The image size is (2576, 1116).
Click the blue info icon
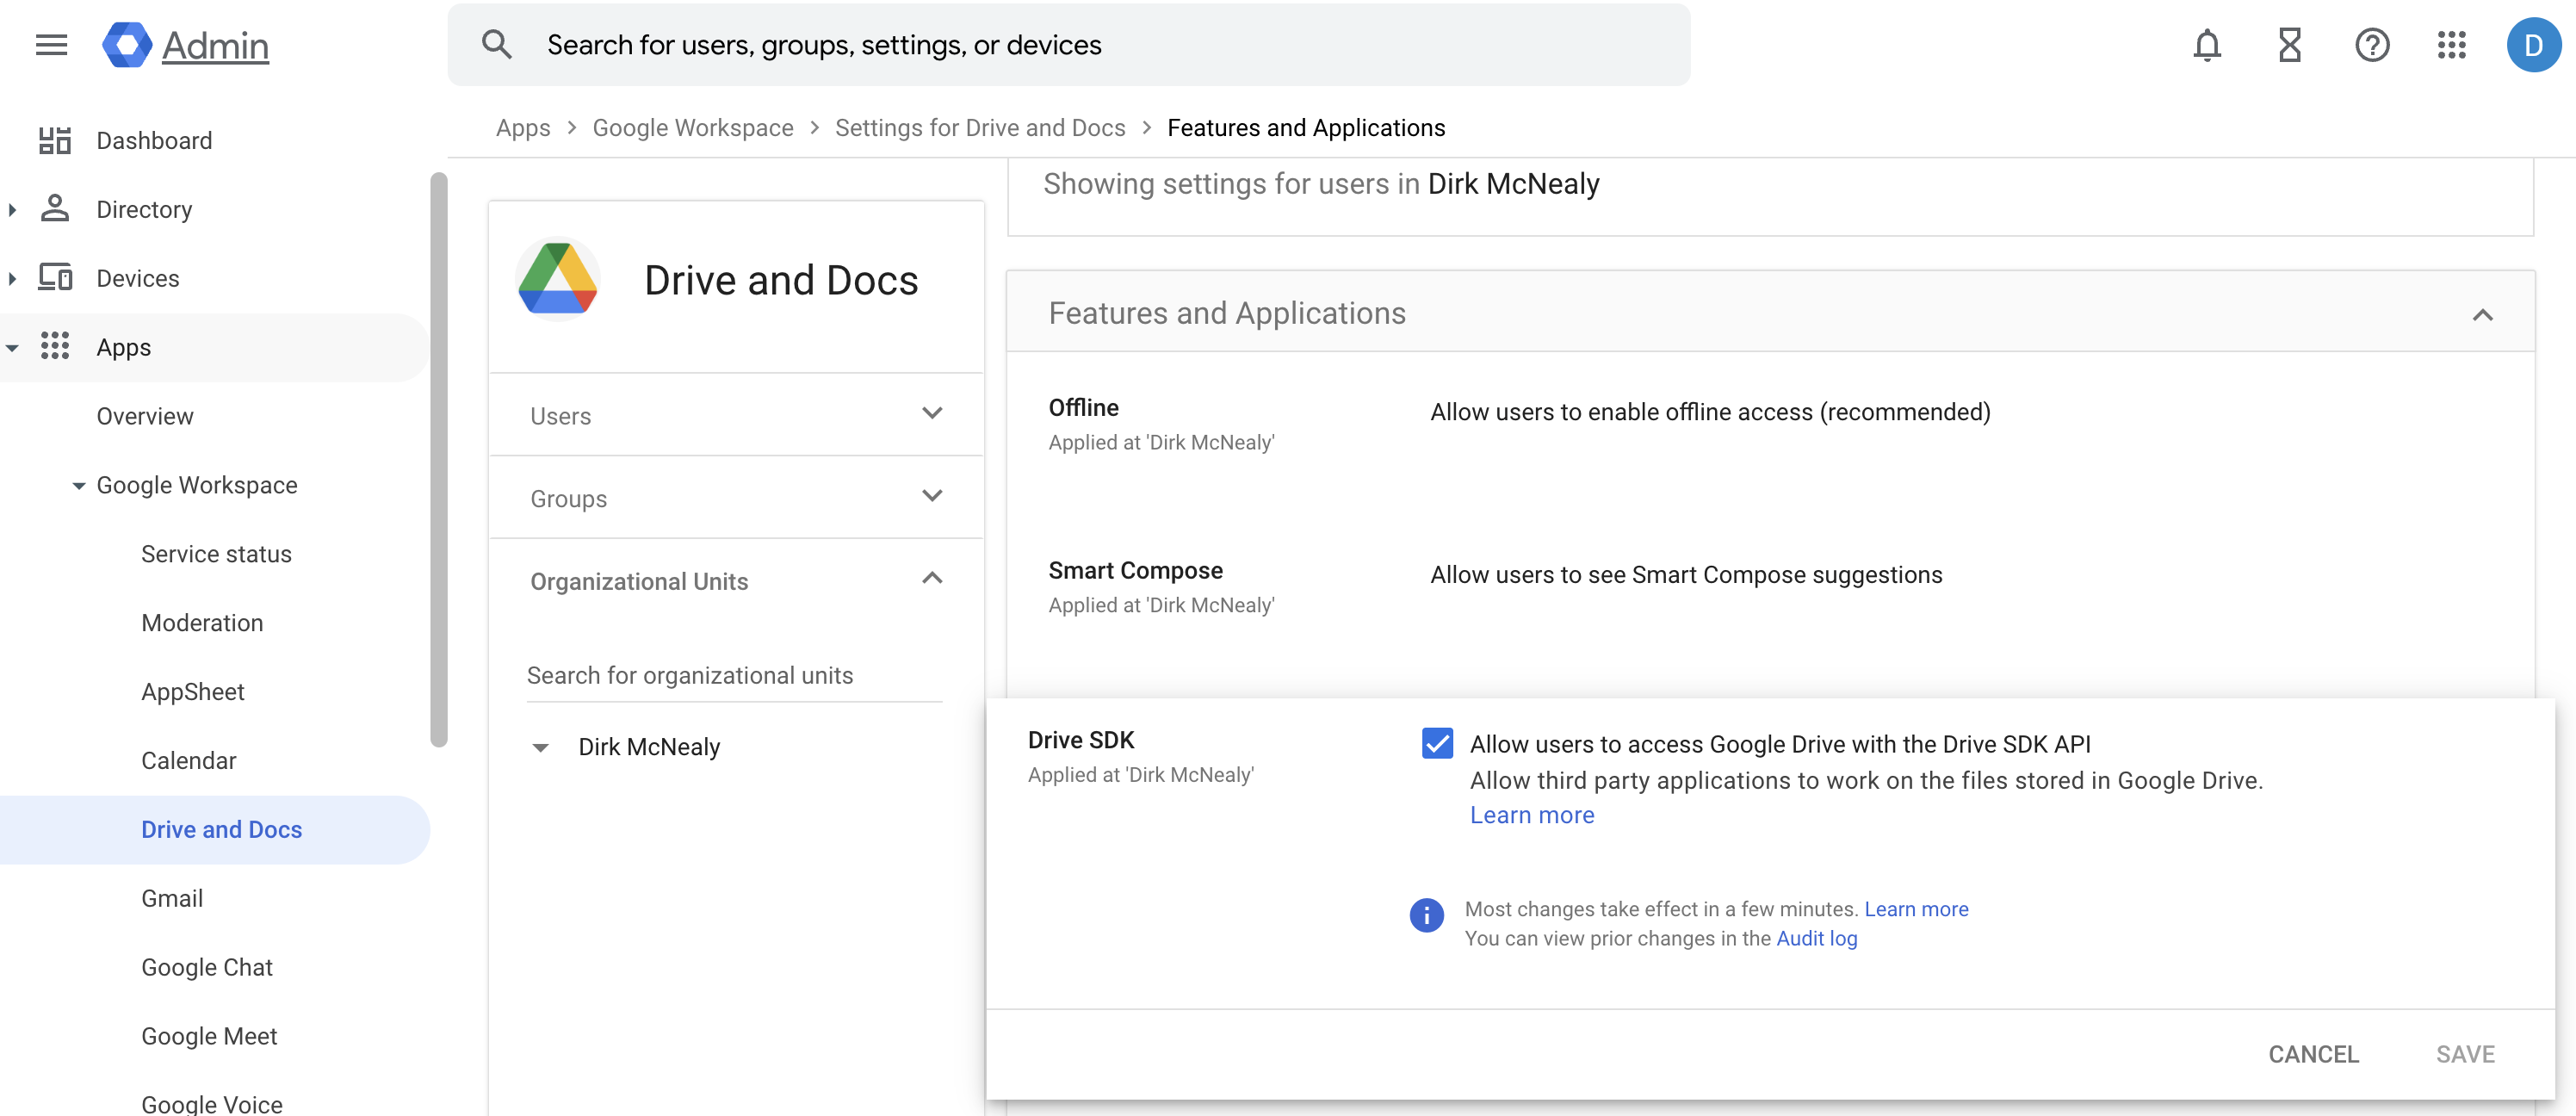pyautogui.click(x=1426, y=914)
